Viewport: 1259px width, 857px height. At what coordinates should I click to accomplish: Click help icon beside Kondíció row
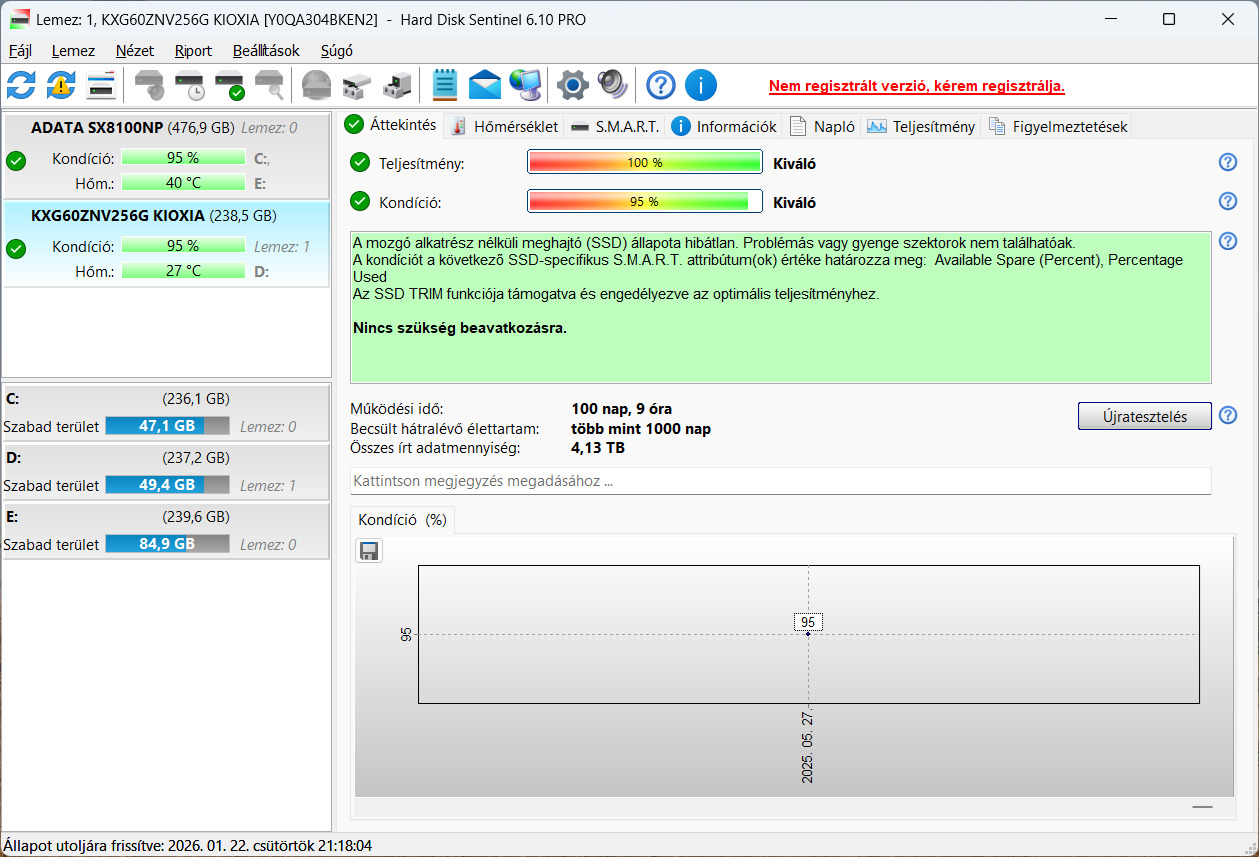(x=1228, y=201)
